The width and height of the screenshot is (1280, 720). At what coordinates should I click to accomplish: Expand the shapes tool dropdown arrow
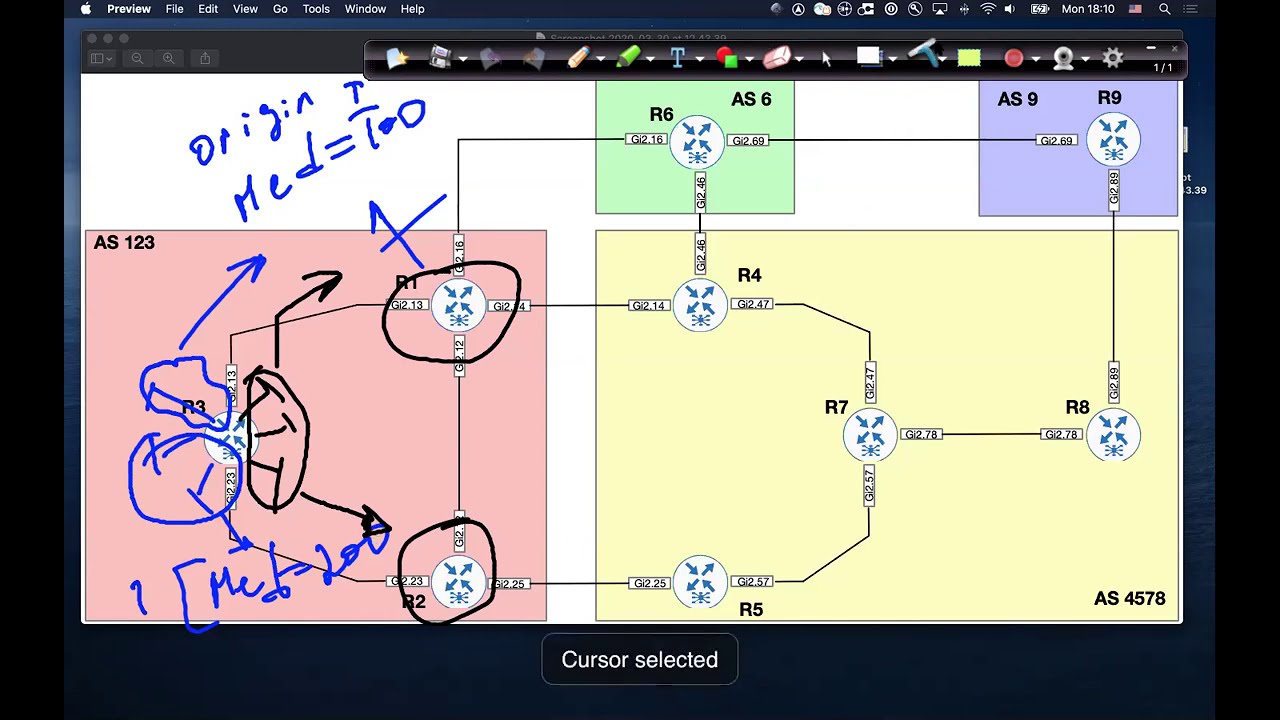(749, 60)
